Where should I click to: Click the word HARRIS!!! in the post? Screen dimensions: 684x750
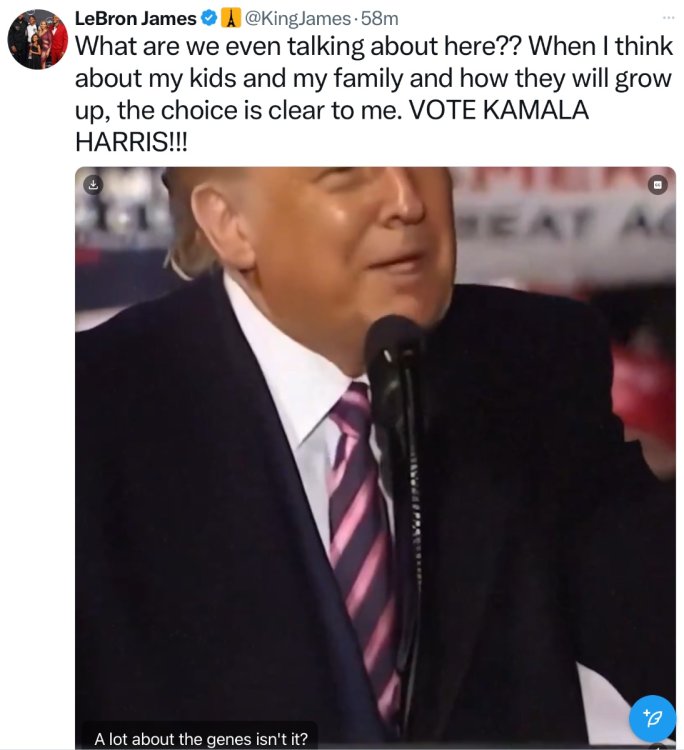tap(132, 142)
